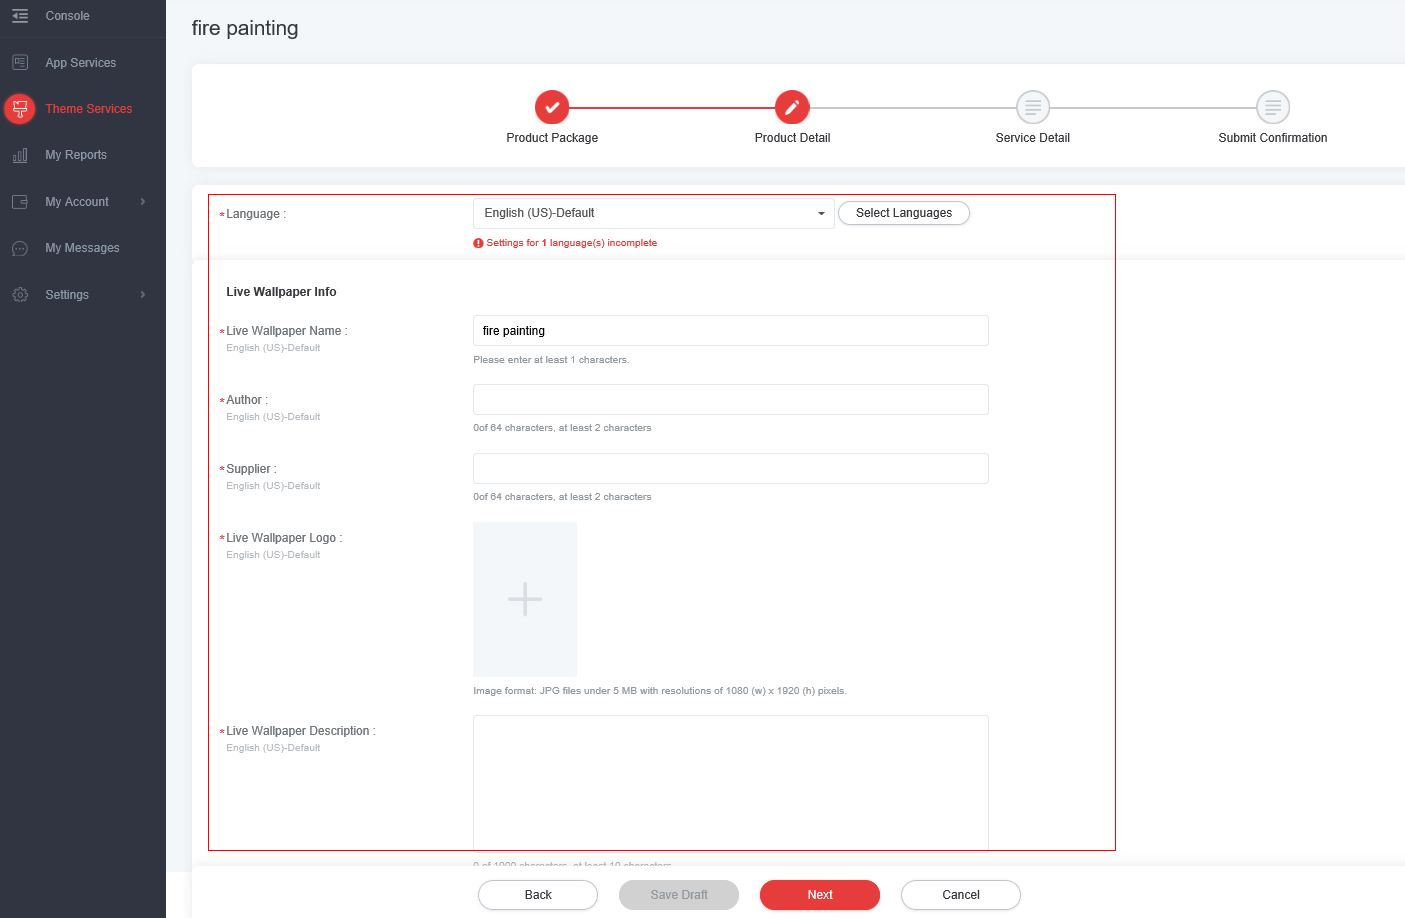Viewport: 1405px width, 918px height.
Task: Jump to the Service Detail step circle
Action: point(1032,107)
